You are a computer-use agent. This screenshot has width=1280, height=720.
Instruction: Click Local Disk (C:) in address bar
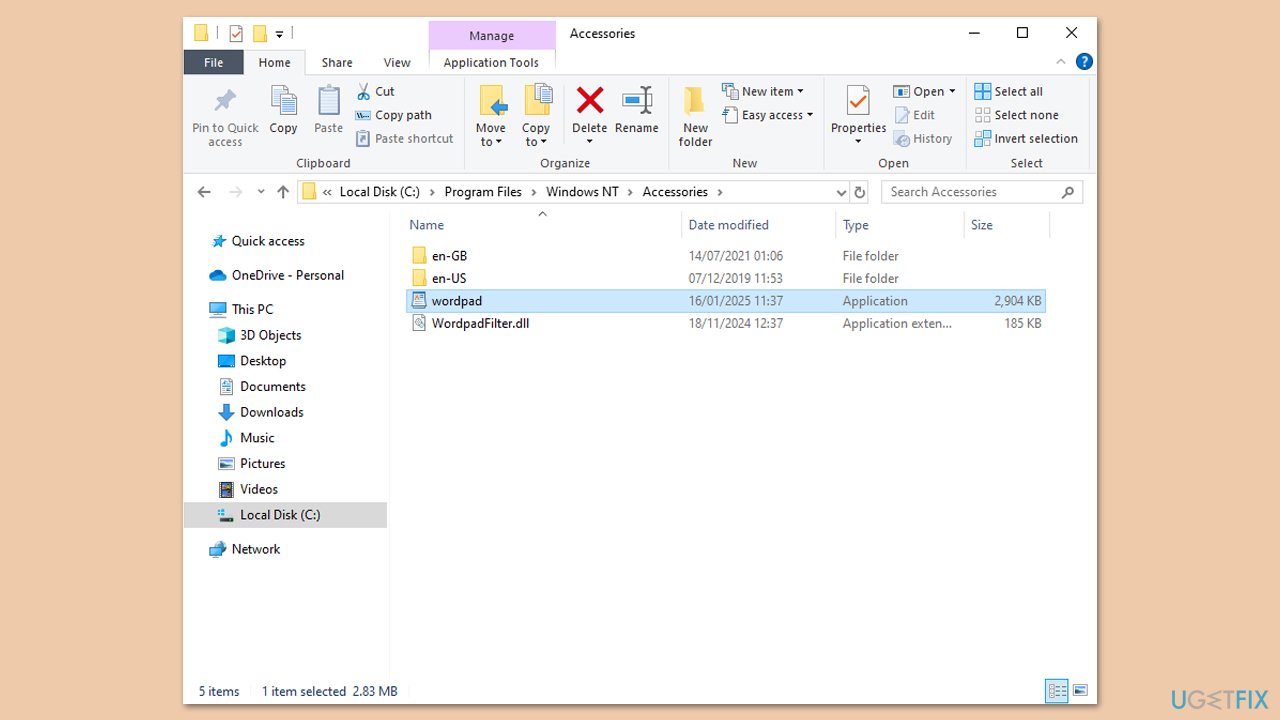pos(380,192)
